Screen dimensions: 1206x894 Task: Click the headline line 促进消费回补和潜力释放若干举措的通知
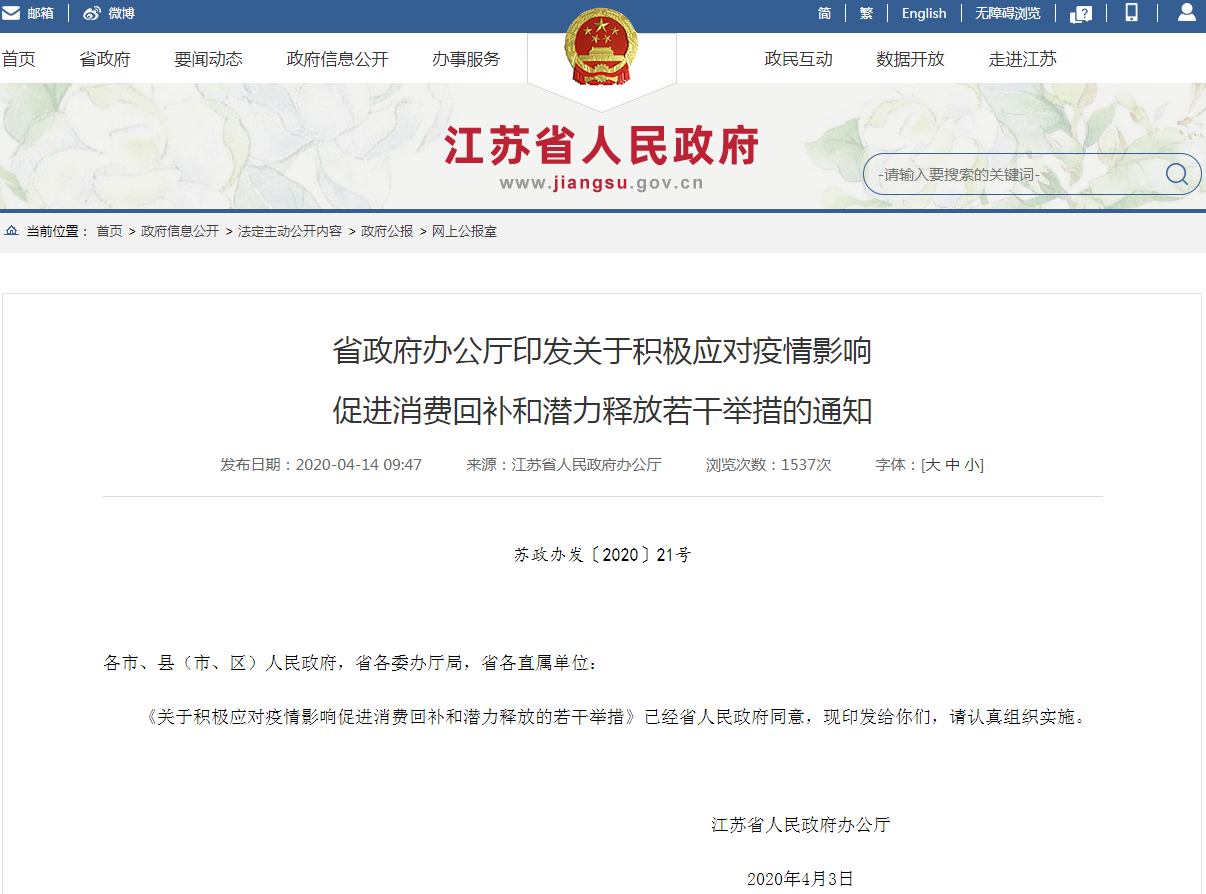click(602, 411)
